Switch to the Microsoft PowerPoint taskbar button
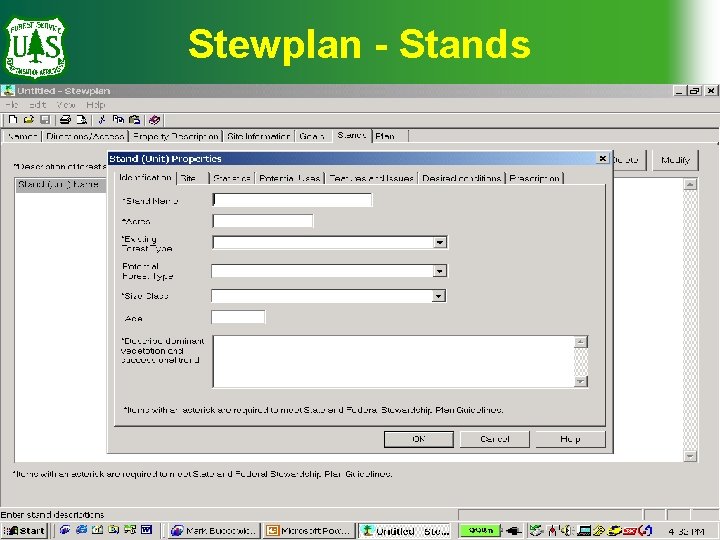 pos(309,531)
